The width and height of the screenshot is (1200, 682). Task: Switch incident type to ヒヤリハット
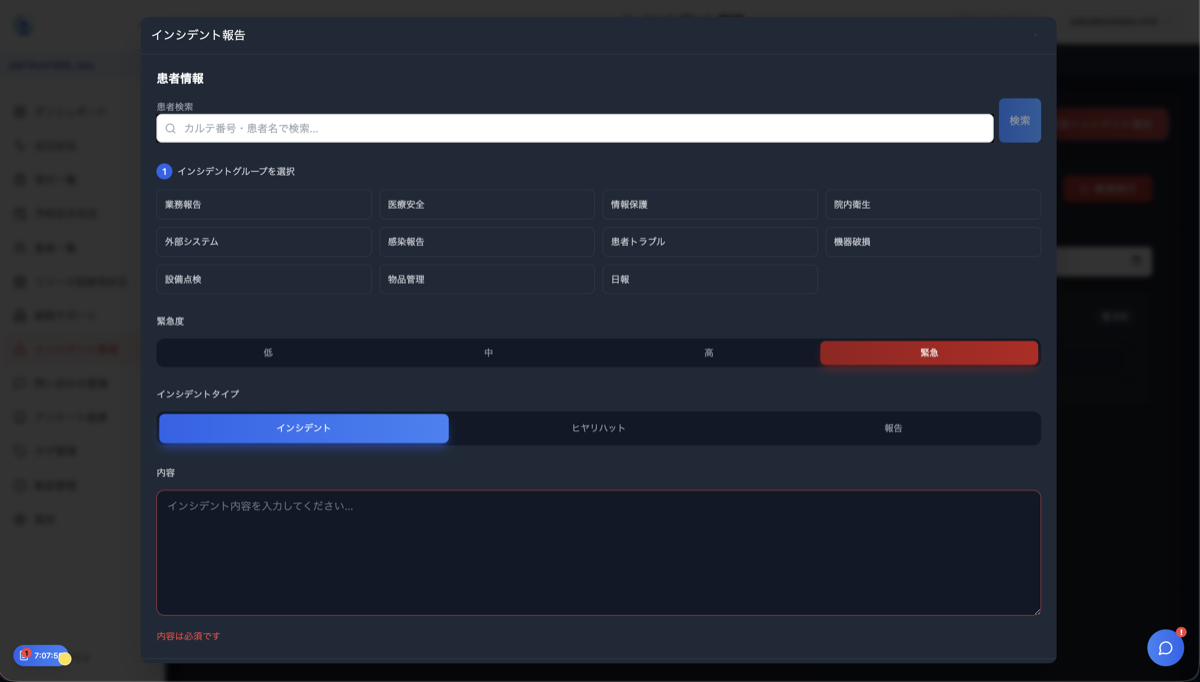coord(598,428)
